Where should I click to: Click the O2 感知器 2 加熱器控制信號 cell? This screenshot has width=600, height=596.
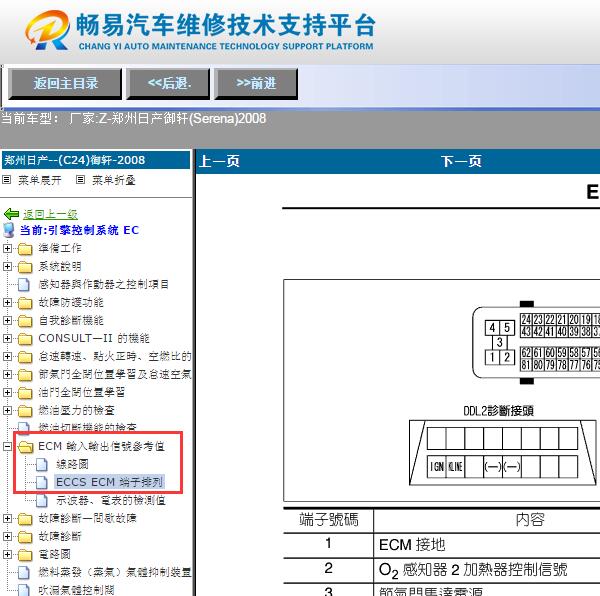coord(473,570)
